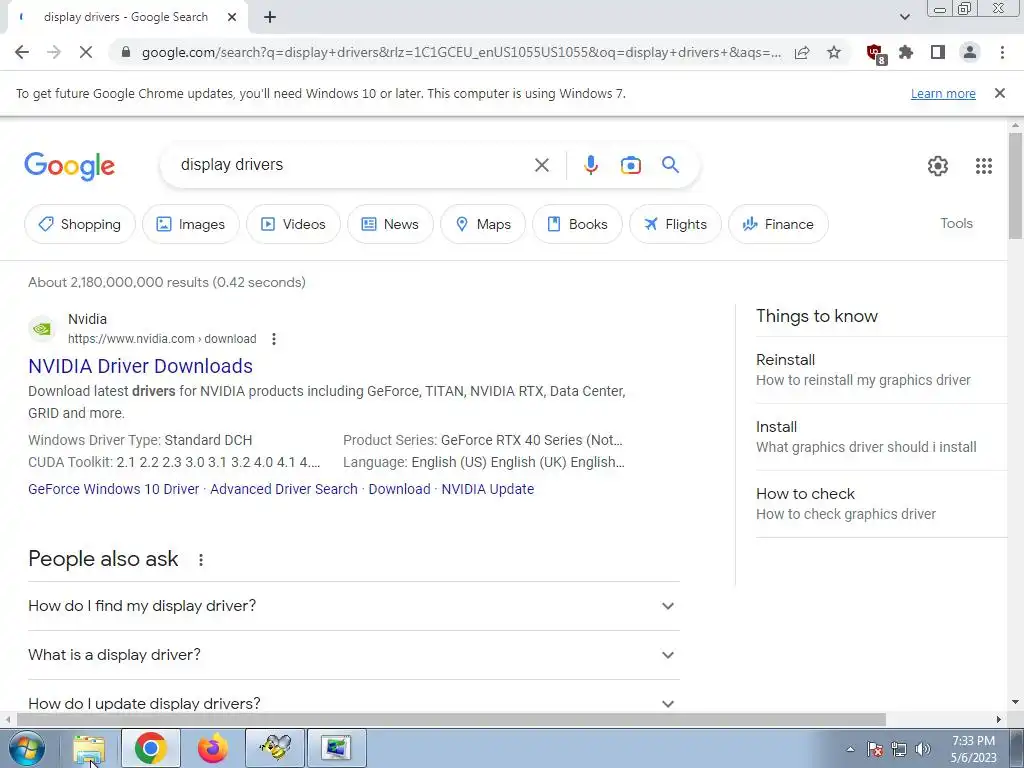
Task: Start voice search with microphone
Action: (591, 165)
